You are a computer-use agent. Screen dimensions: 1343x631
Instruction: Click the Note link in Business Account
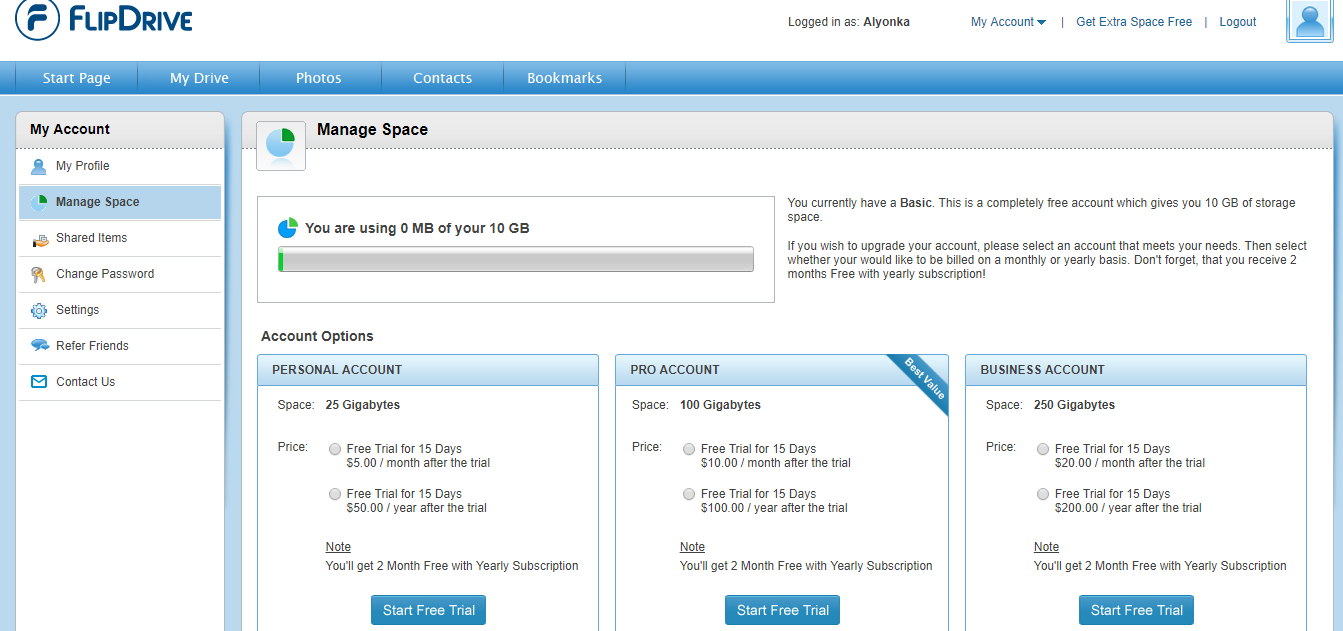(x=1046, y=547)
